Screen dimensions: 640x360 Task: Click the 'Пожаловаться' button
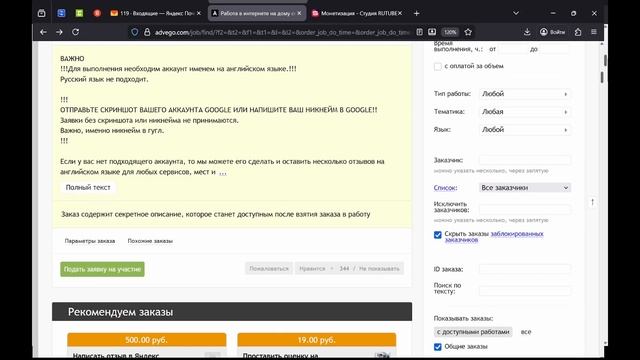click(x=269, y=269)
